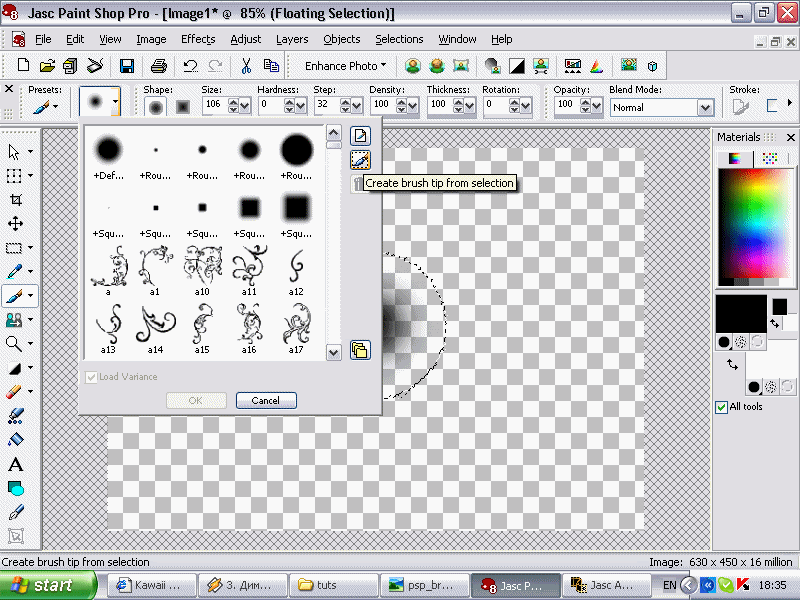
Task: Click the Swatches tab in Materials palette
Action: pos(769,158)
